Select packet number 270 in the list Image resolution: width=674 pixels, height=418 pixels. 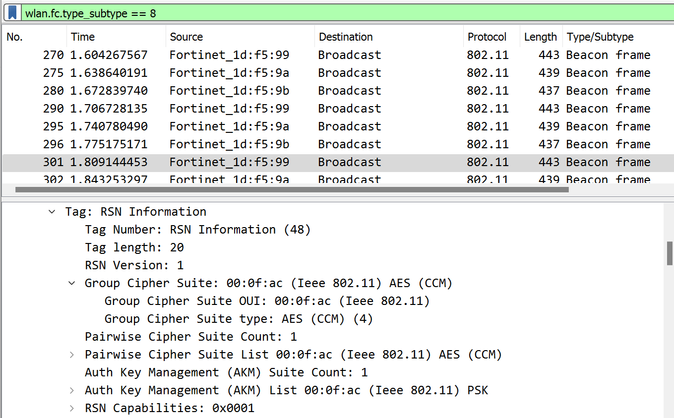300,55
